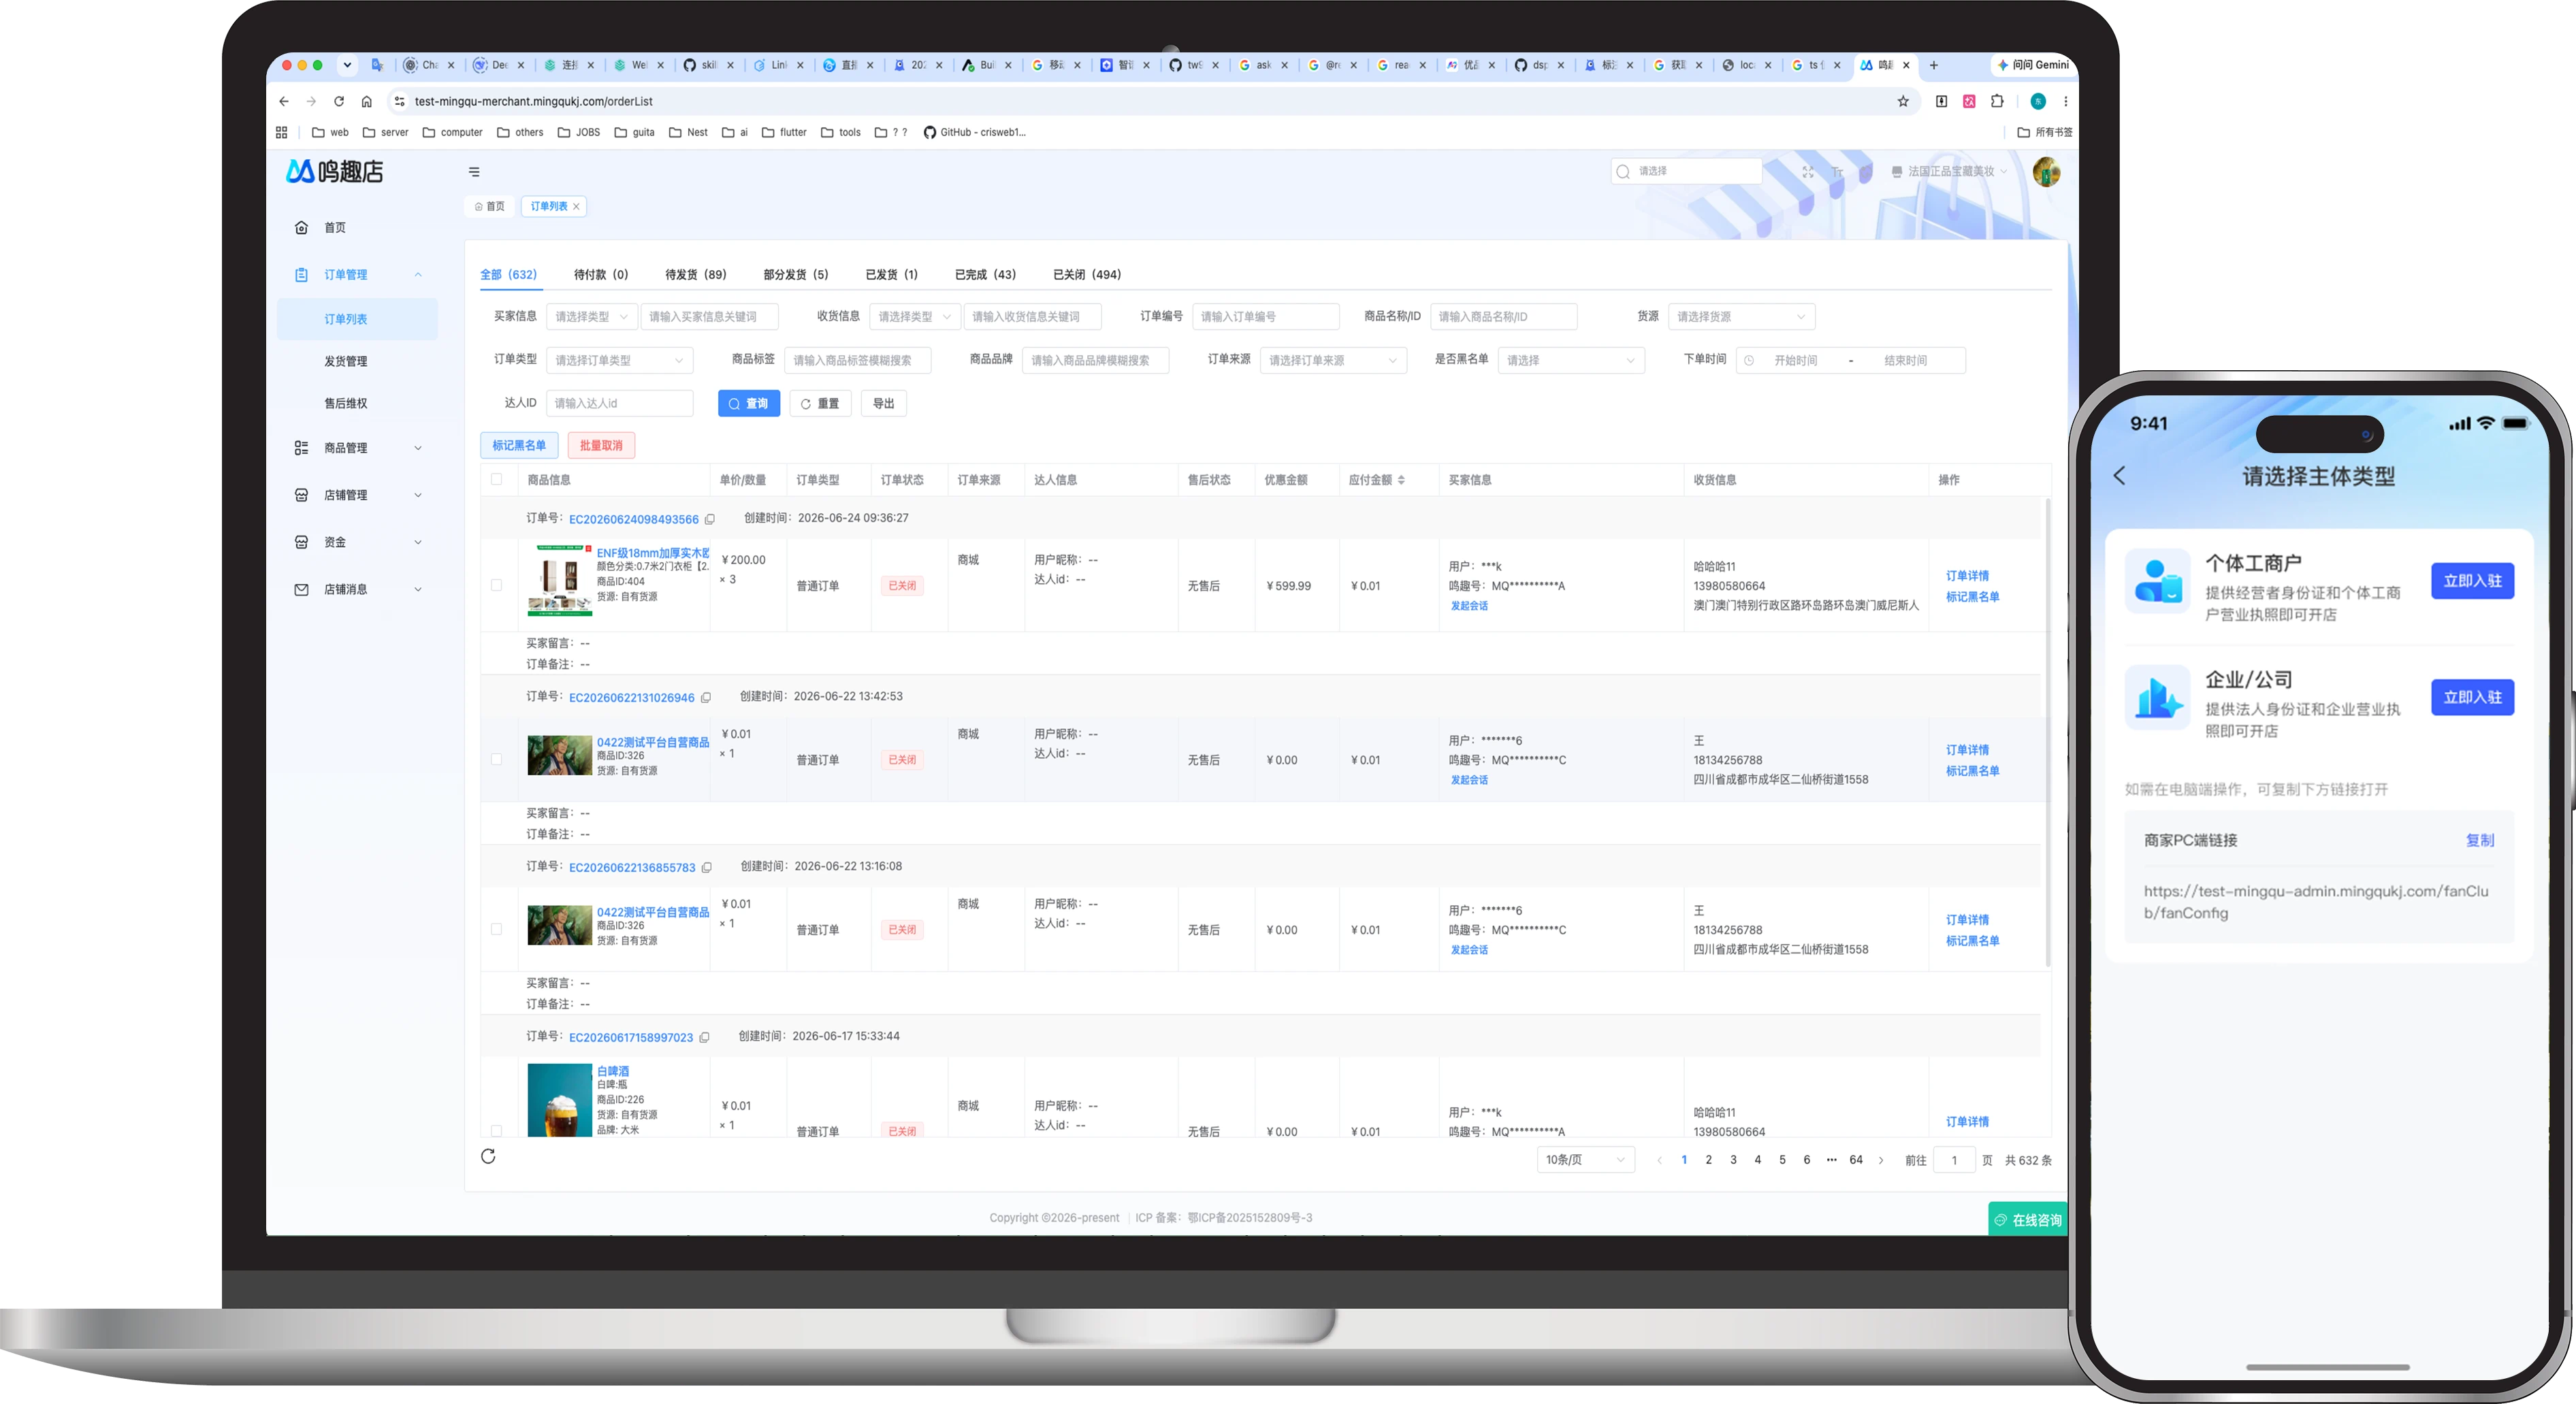
Task: Tap 立即入驻 for 企业/公司 on the phone
Action: pyautogui.click(x=2472, y=697)
